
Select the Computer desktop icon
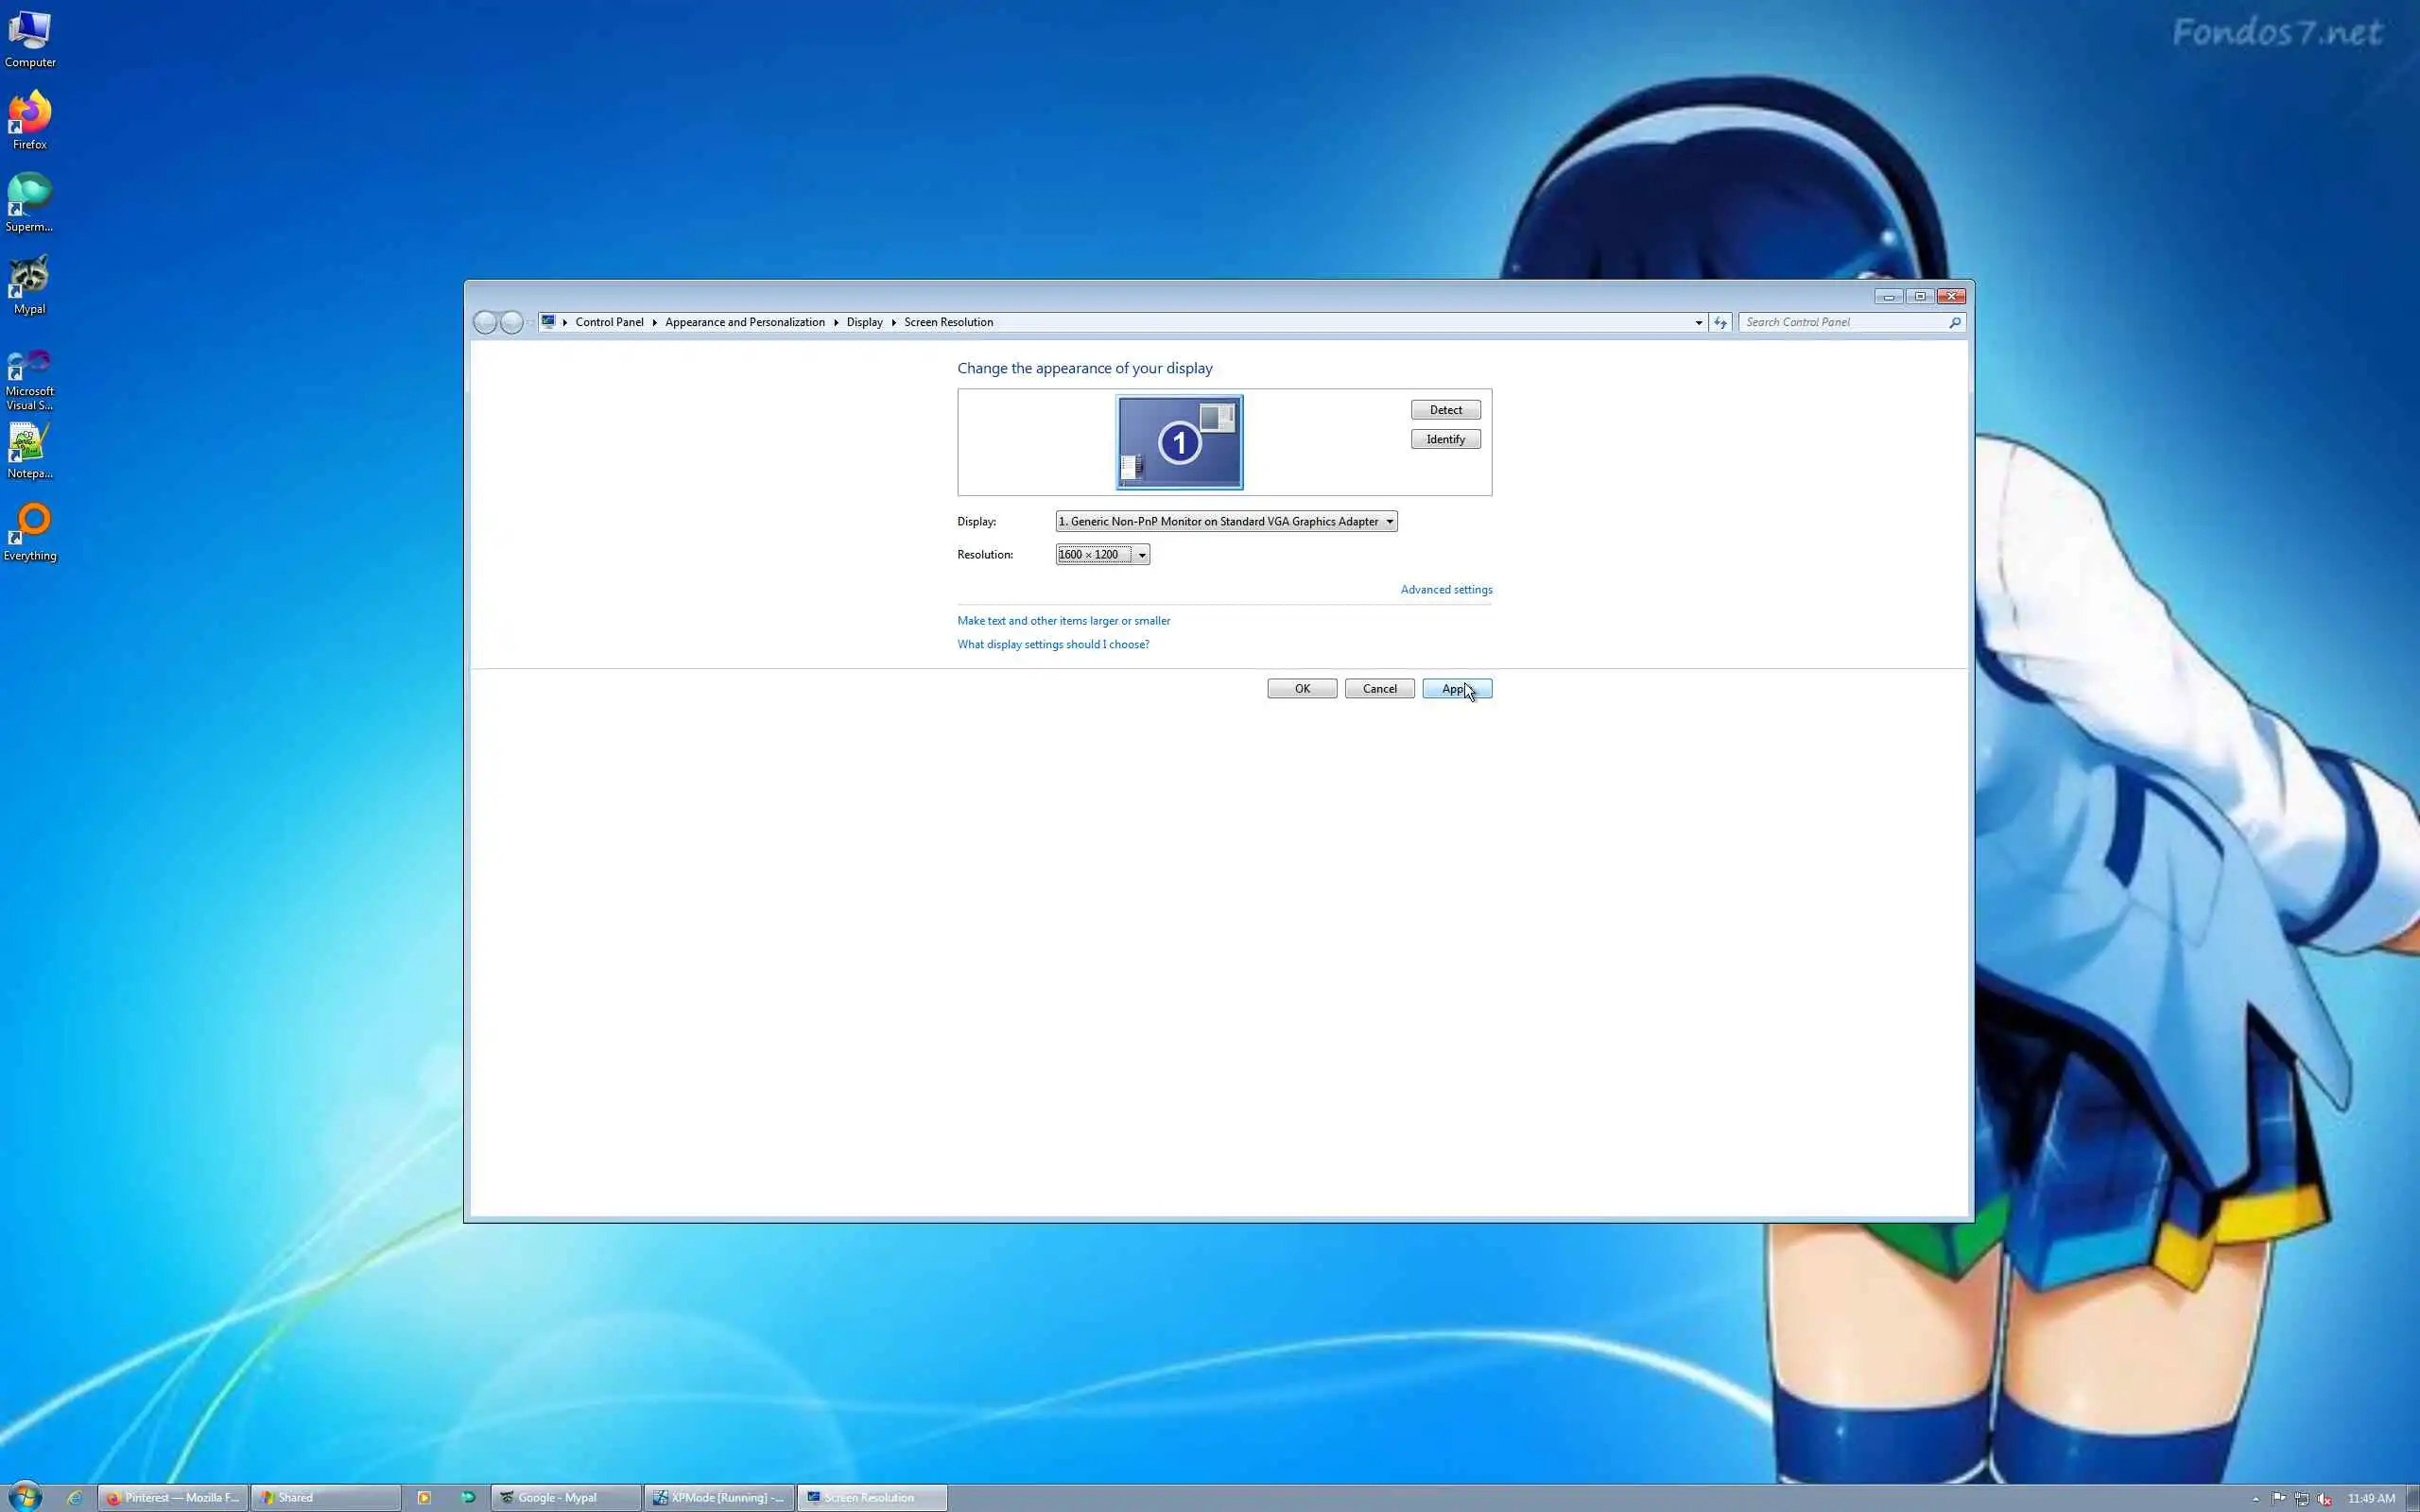pyautogui.click(x=30, y=33)
